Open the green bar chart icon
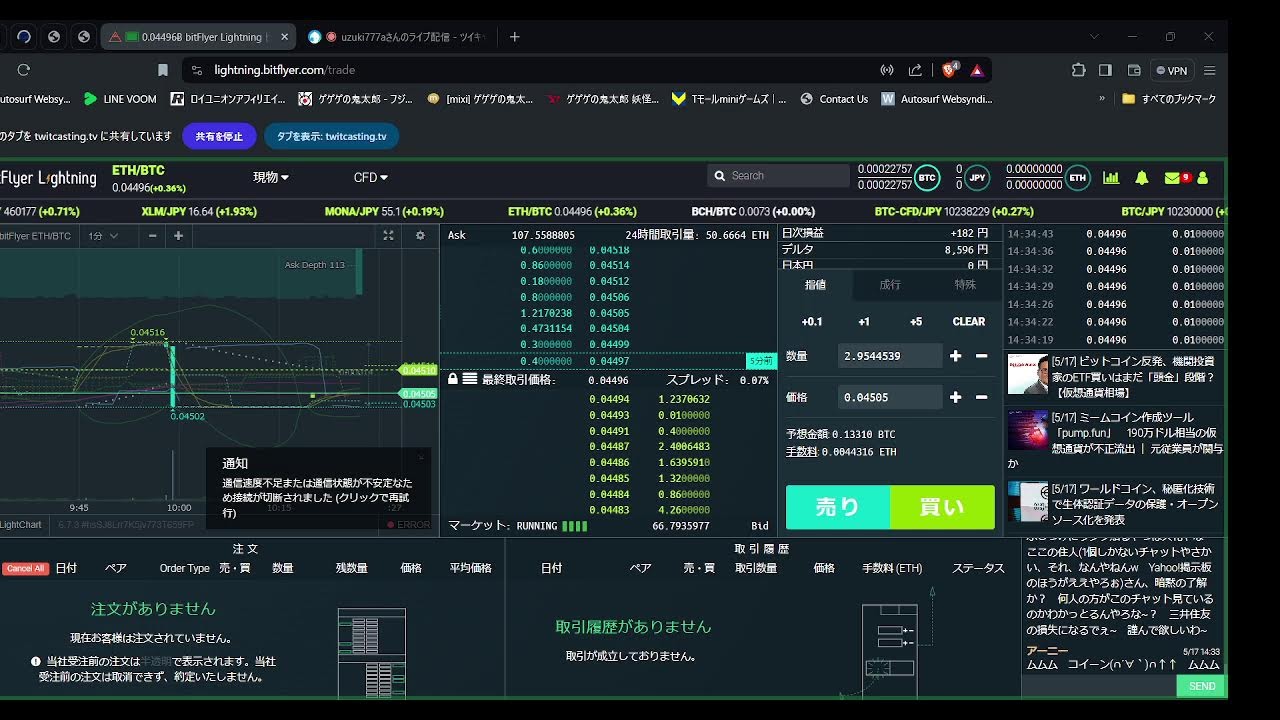 click(1111, 178)
